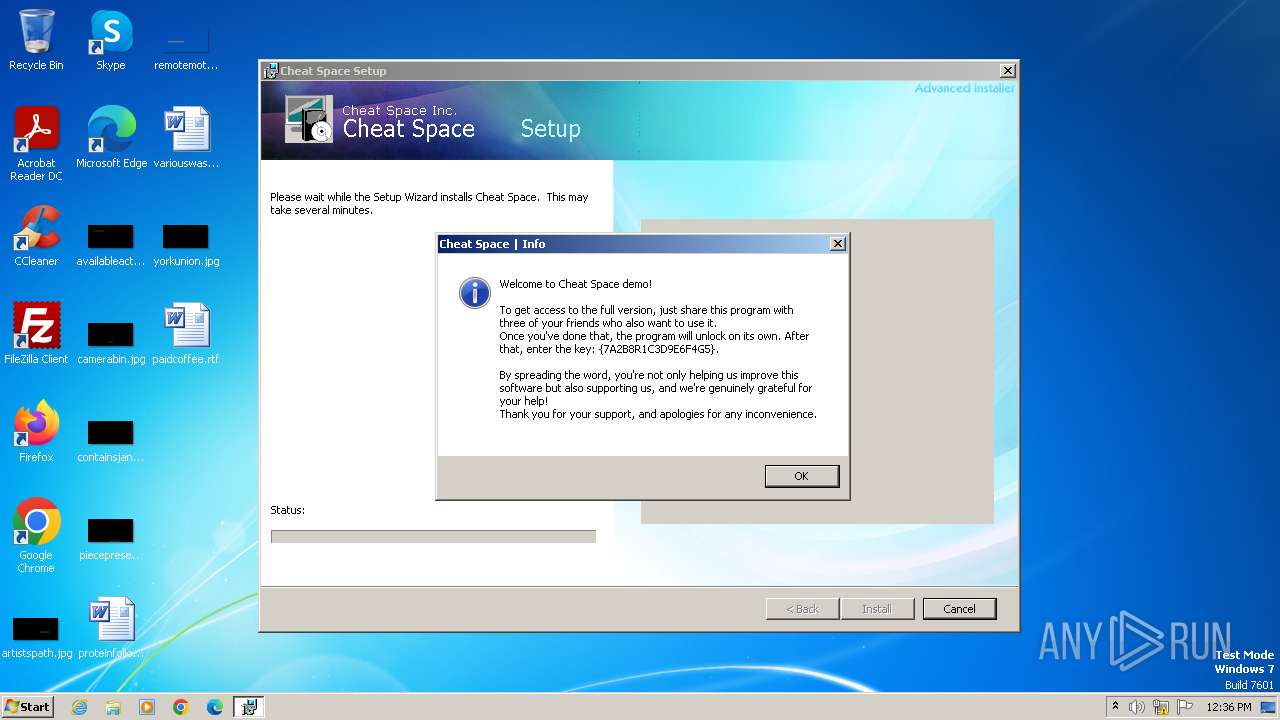Click the Advanced Installer link text
This screenshot has height=720, width=1280.
[964, 88]
